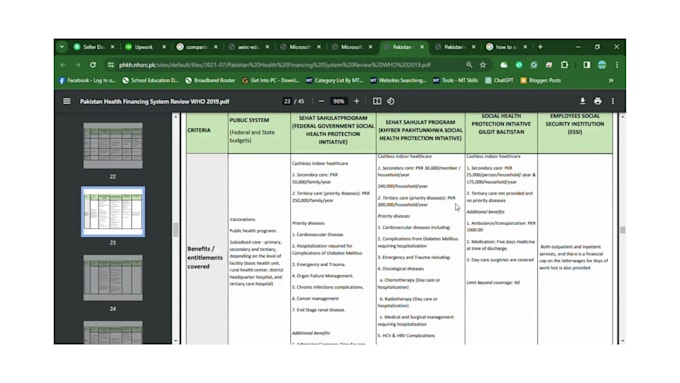
Task: Click the CRITERIA header cell
Action: (x=207, y=133)
